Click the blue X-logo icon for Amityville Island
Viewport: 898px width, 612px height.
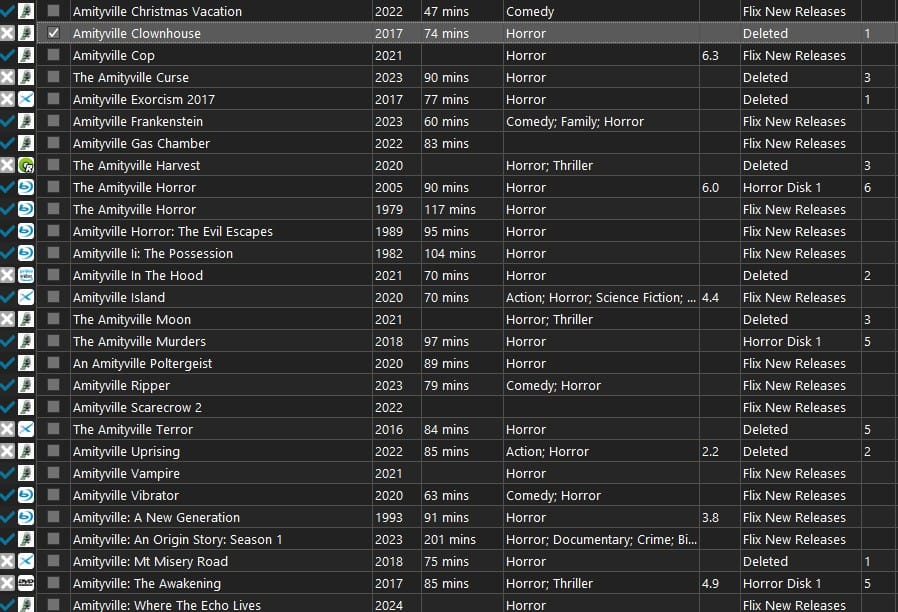pyautogui.click(x=26, y=298)
